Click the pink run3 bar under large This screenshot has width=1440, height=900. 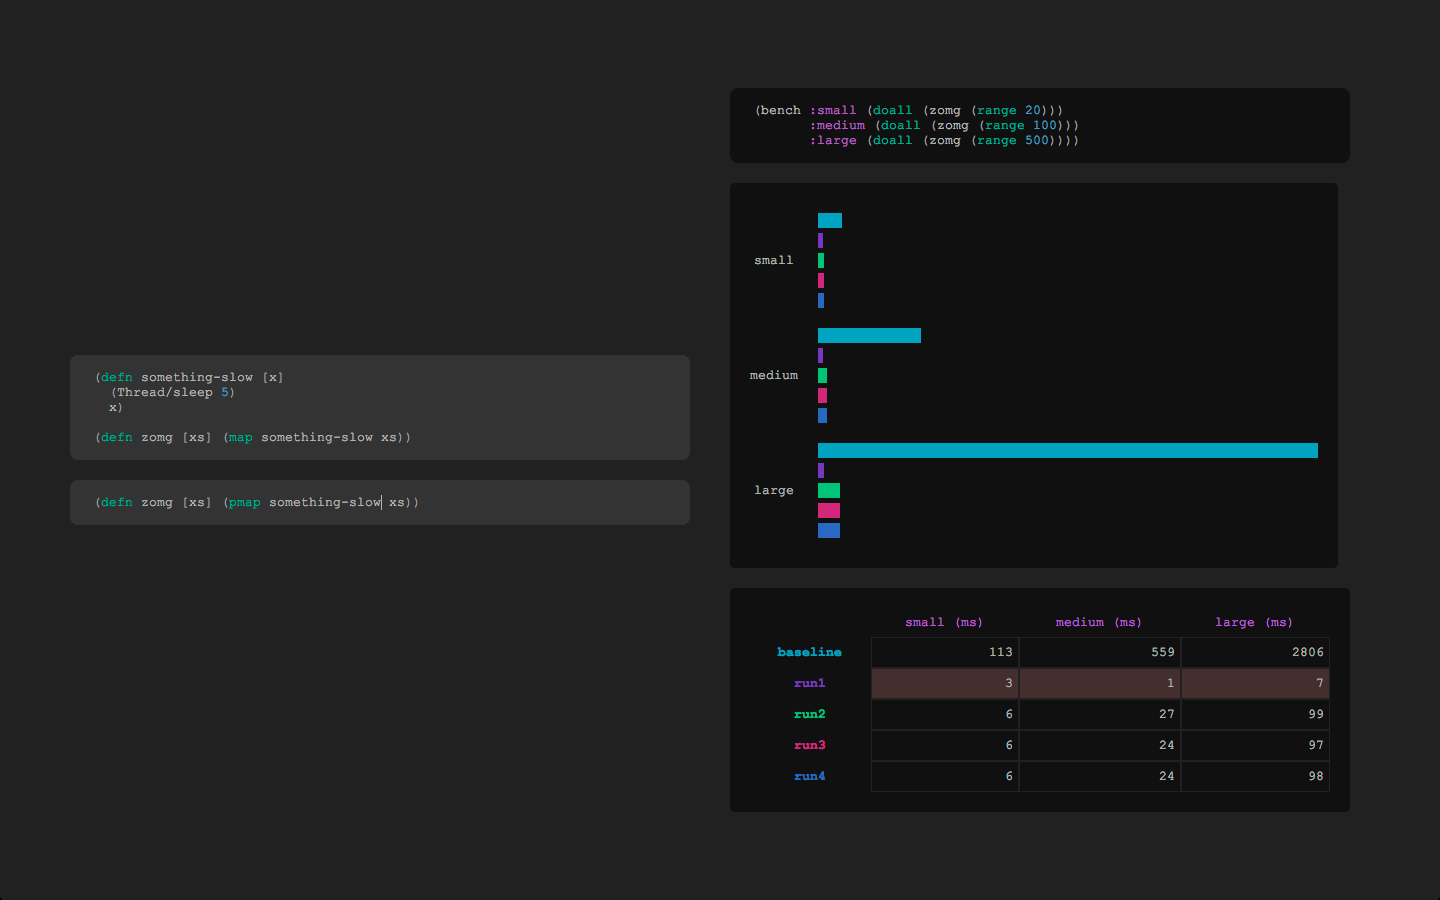828,510
